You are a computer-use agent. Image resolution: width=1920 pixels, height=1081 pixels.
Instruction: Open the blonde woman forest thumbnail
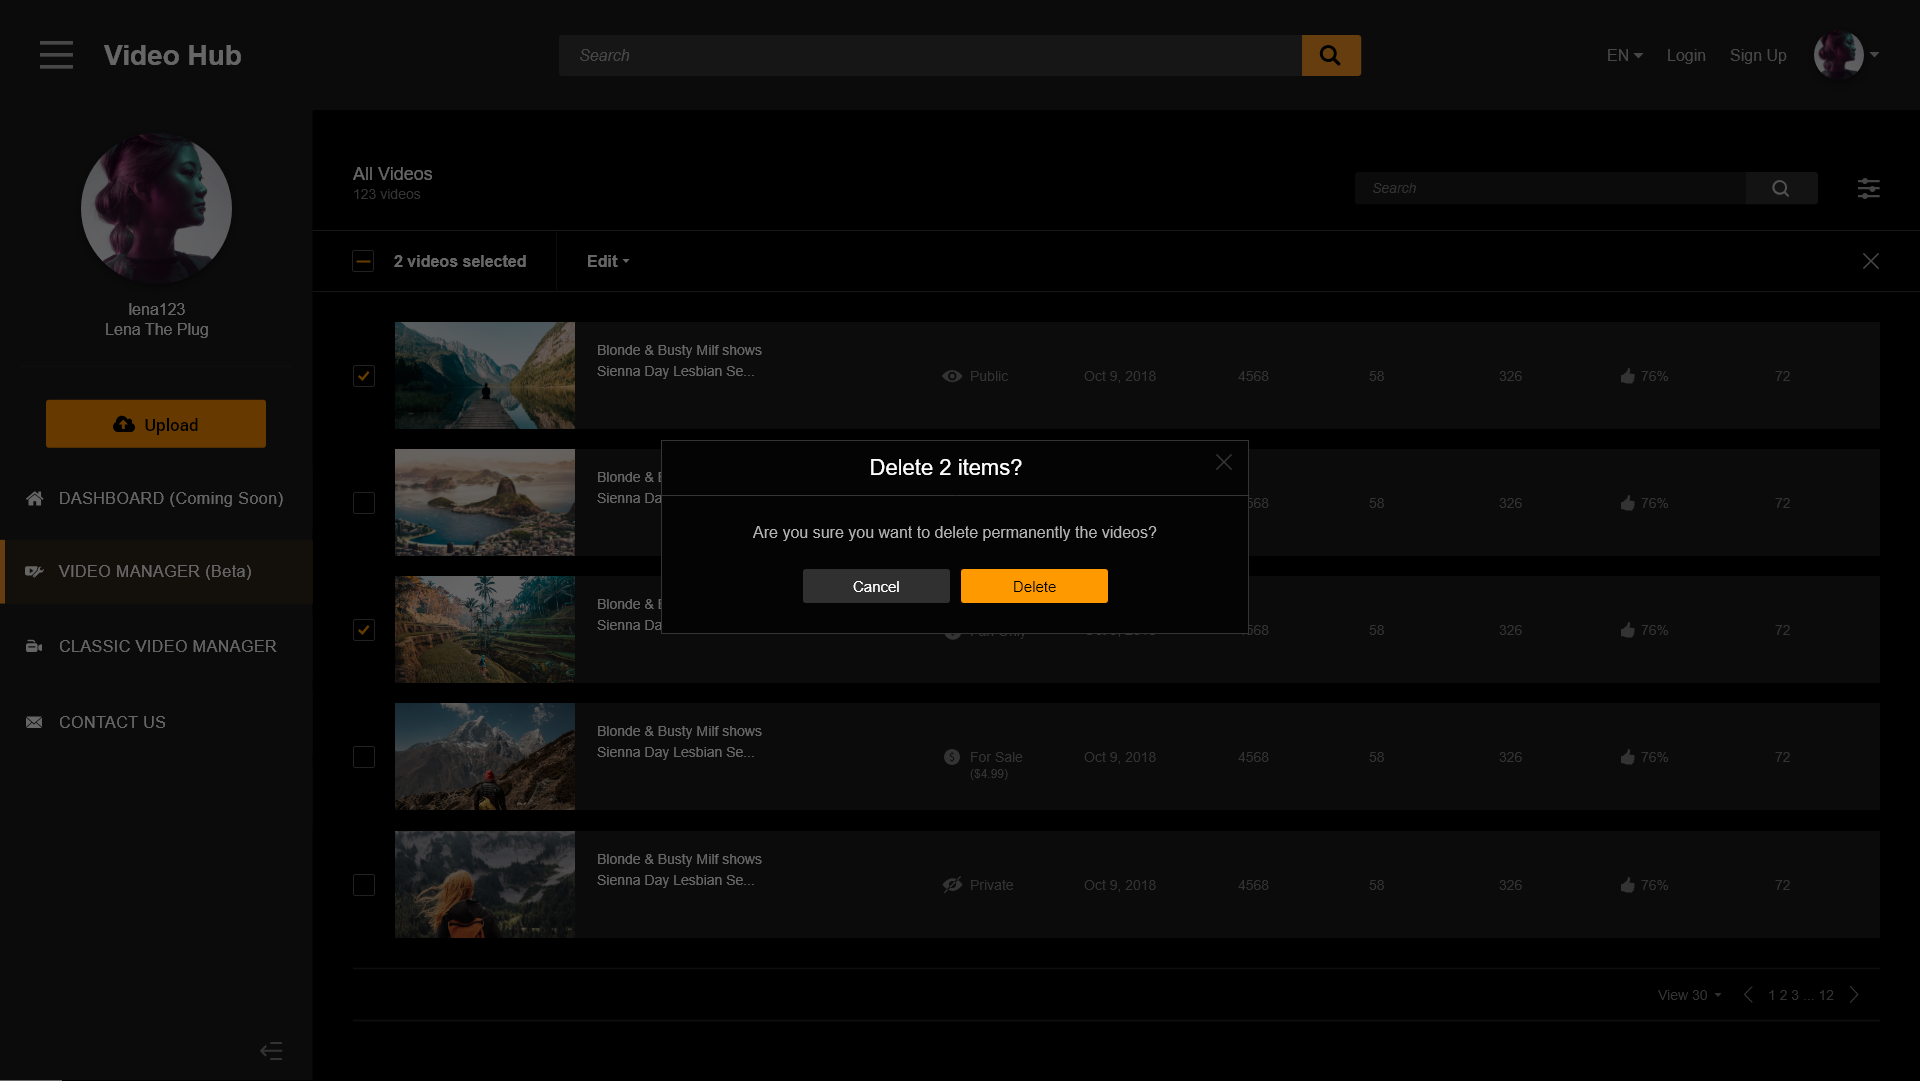click(485, 884)
